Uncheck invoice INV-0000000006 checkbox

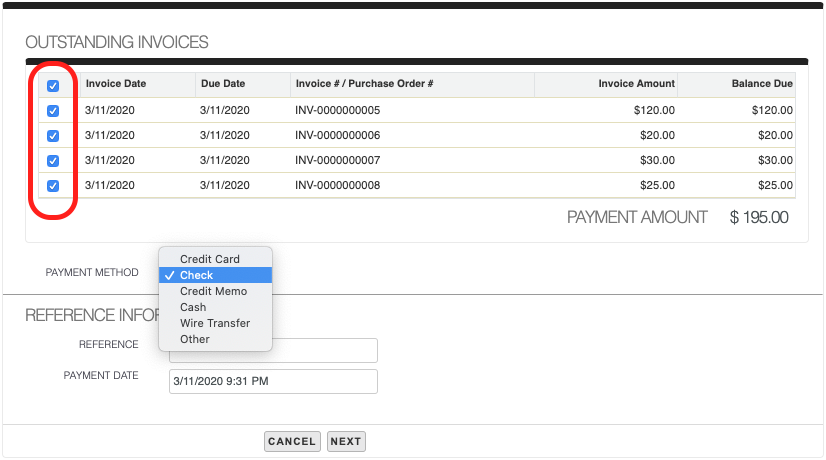click(x=53, y=136)
